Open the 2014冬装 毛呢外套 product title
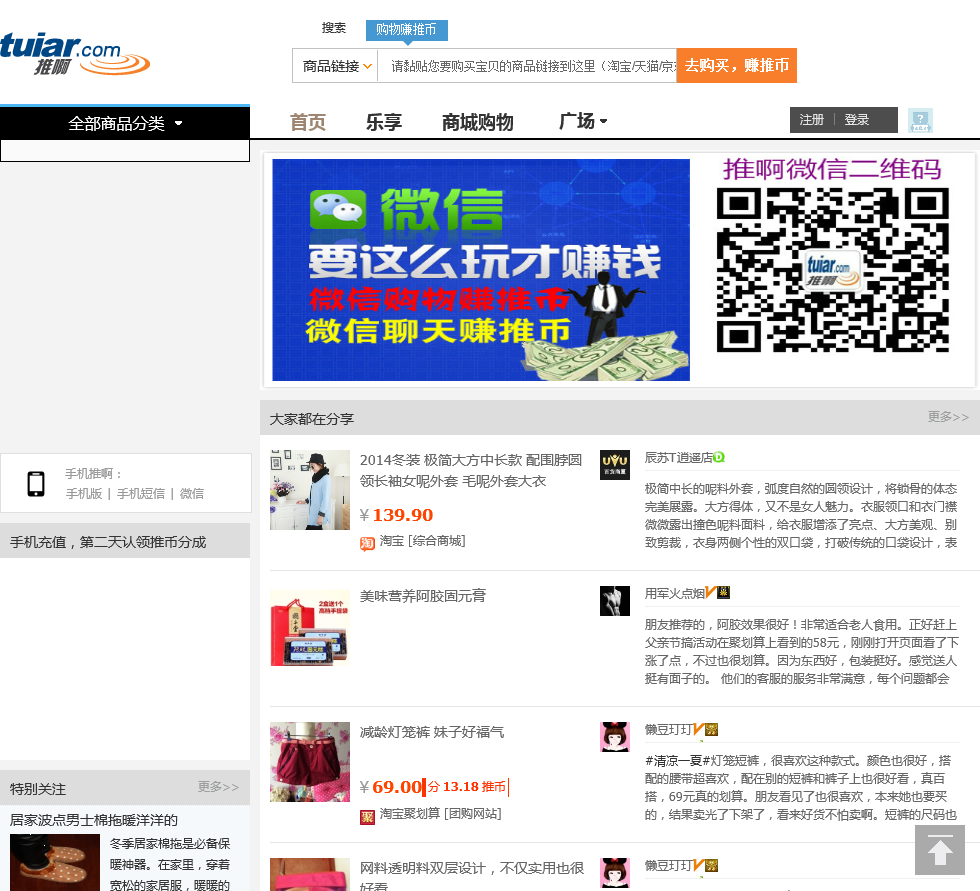The height and width of the screenshot is (891, 980). point(471,470)
